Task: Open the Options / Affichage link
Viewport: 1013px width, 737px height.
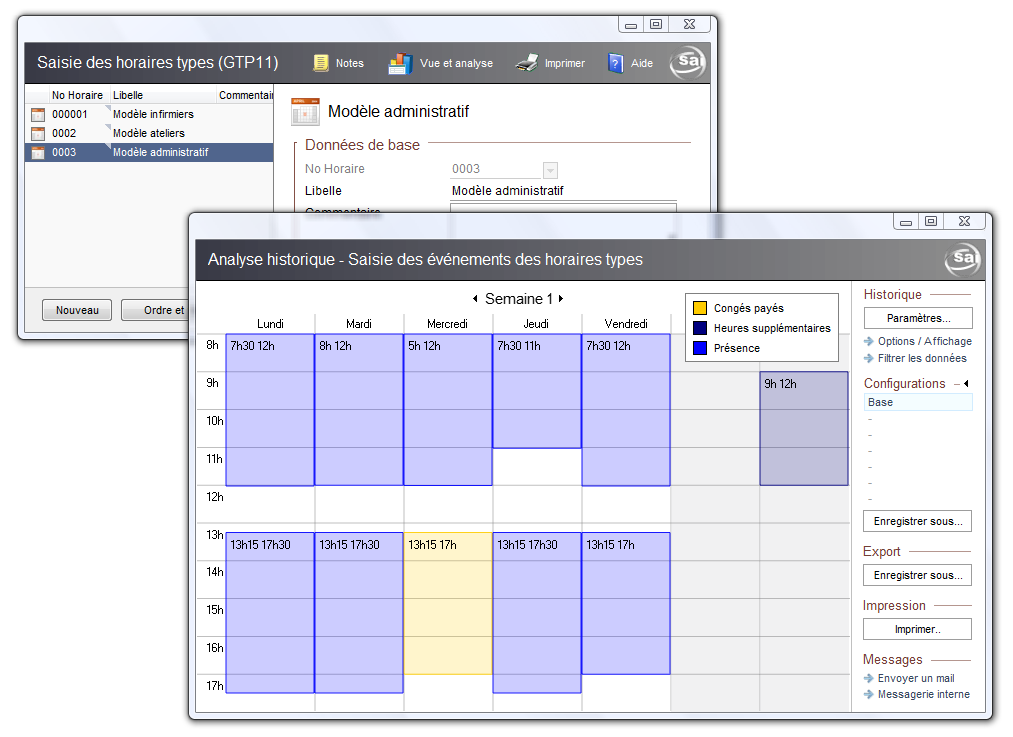Action: pos(924,342)
